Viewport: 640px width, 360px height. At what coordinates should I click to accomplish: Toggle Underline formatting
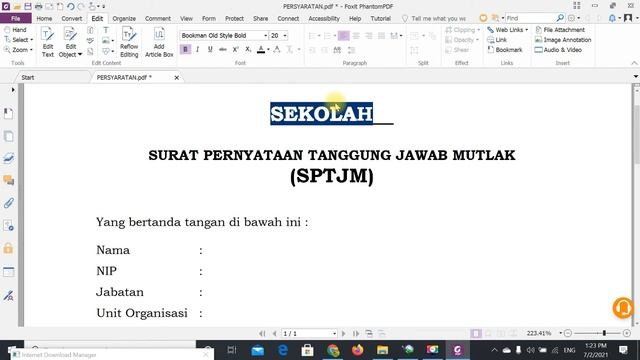210,49
